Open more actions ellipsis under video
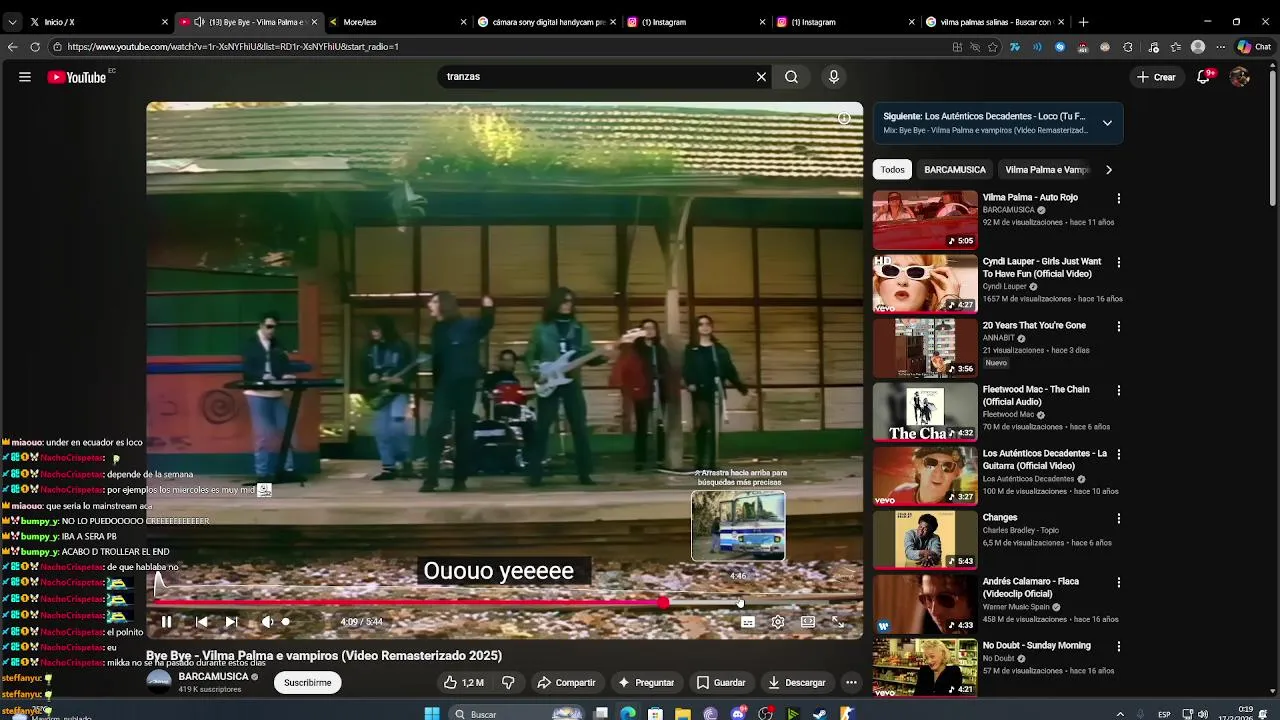This screenshot has width=1280, height=720. pyautogui.click(x=851, y=683)
